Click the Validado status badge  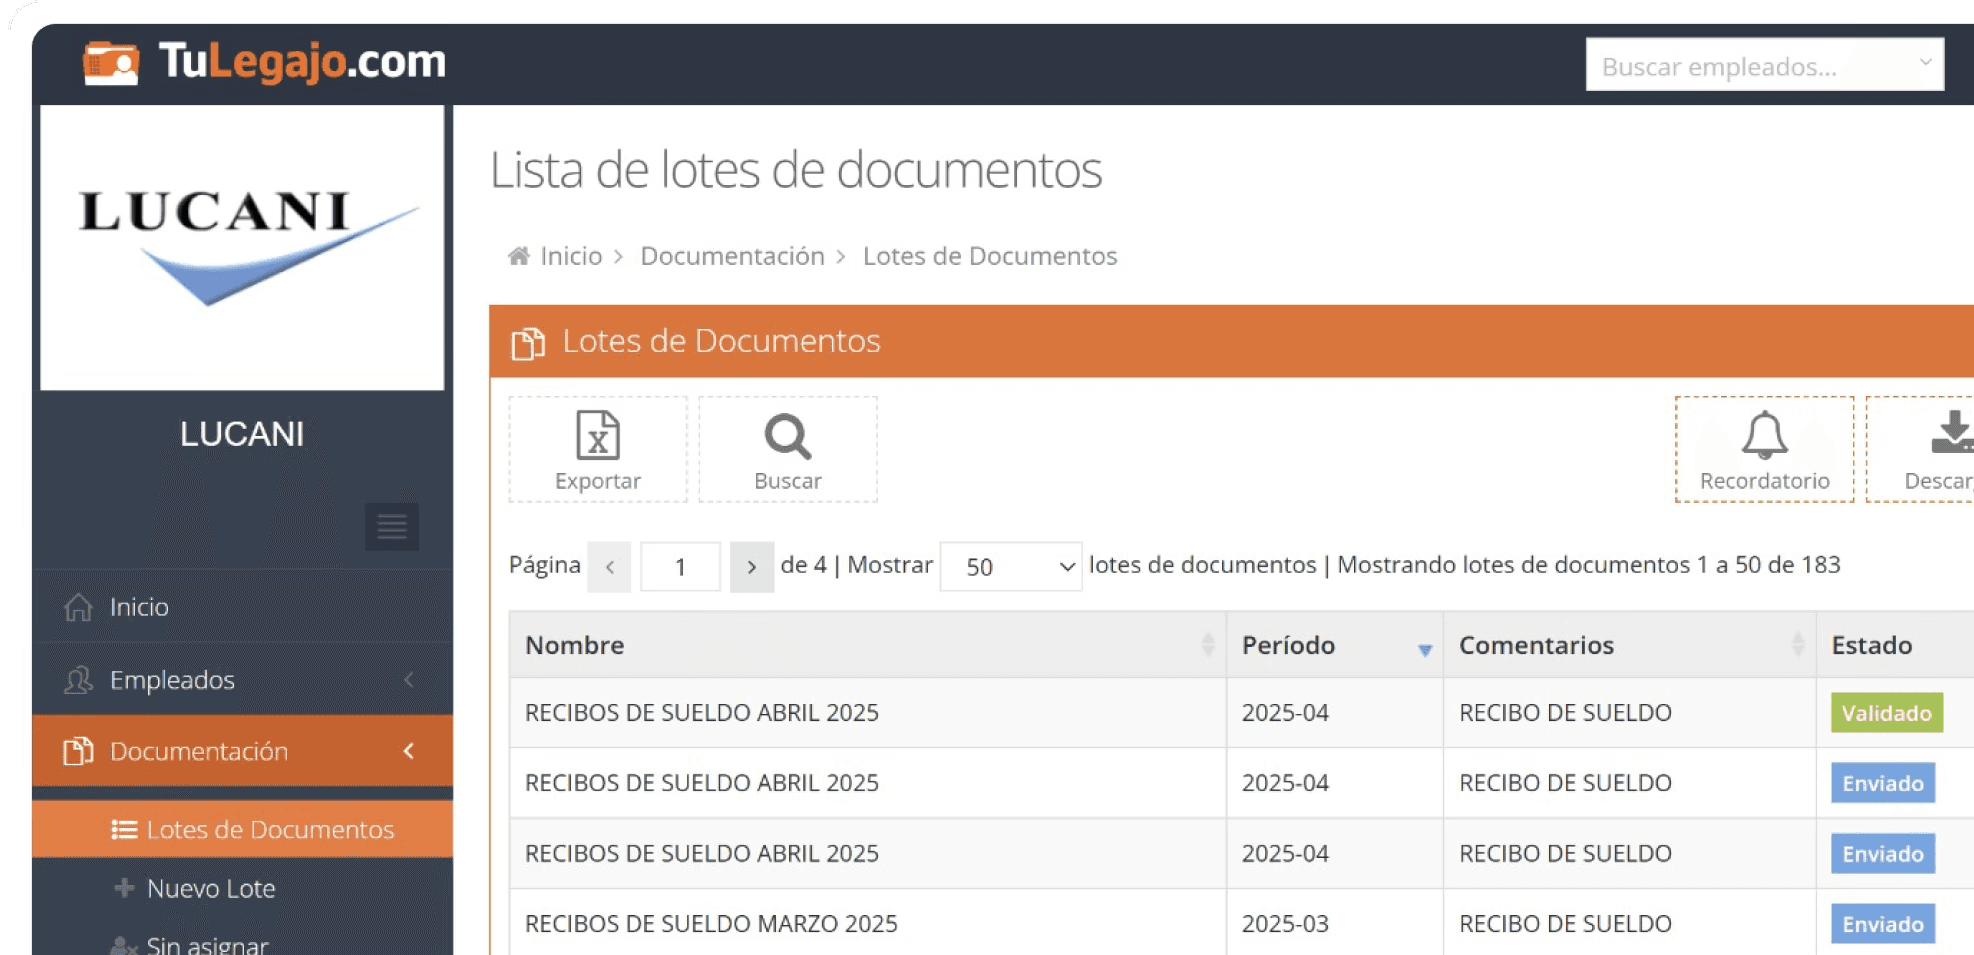pos(1886,712)
